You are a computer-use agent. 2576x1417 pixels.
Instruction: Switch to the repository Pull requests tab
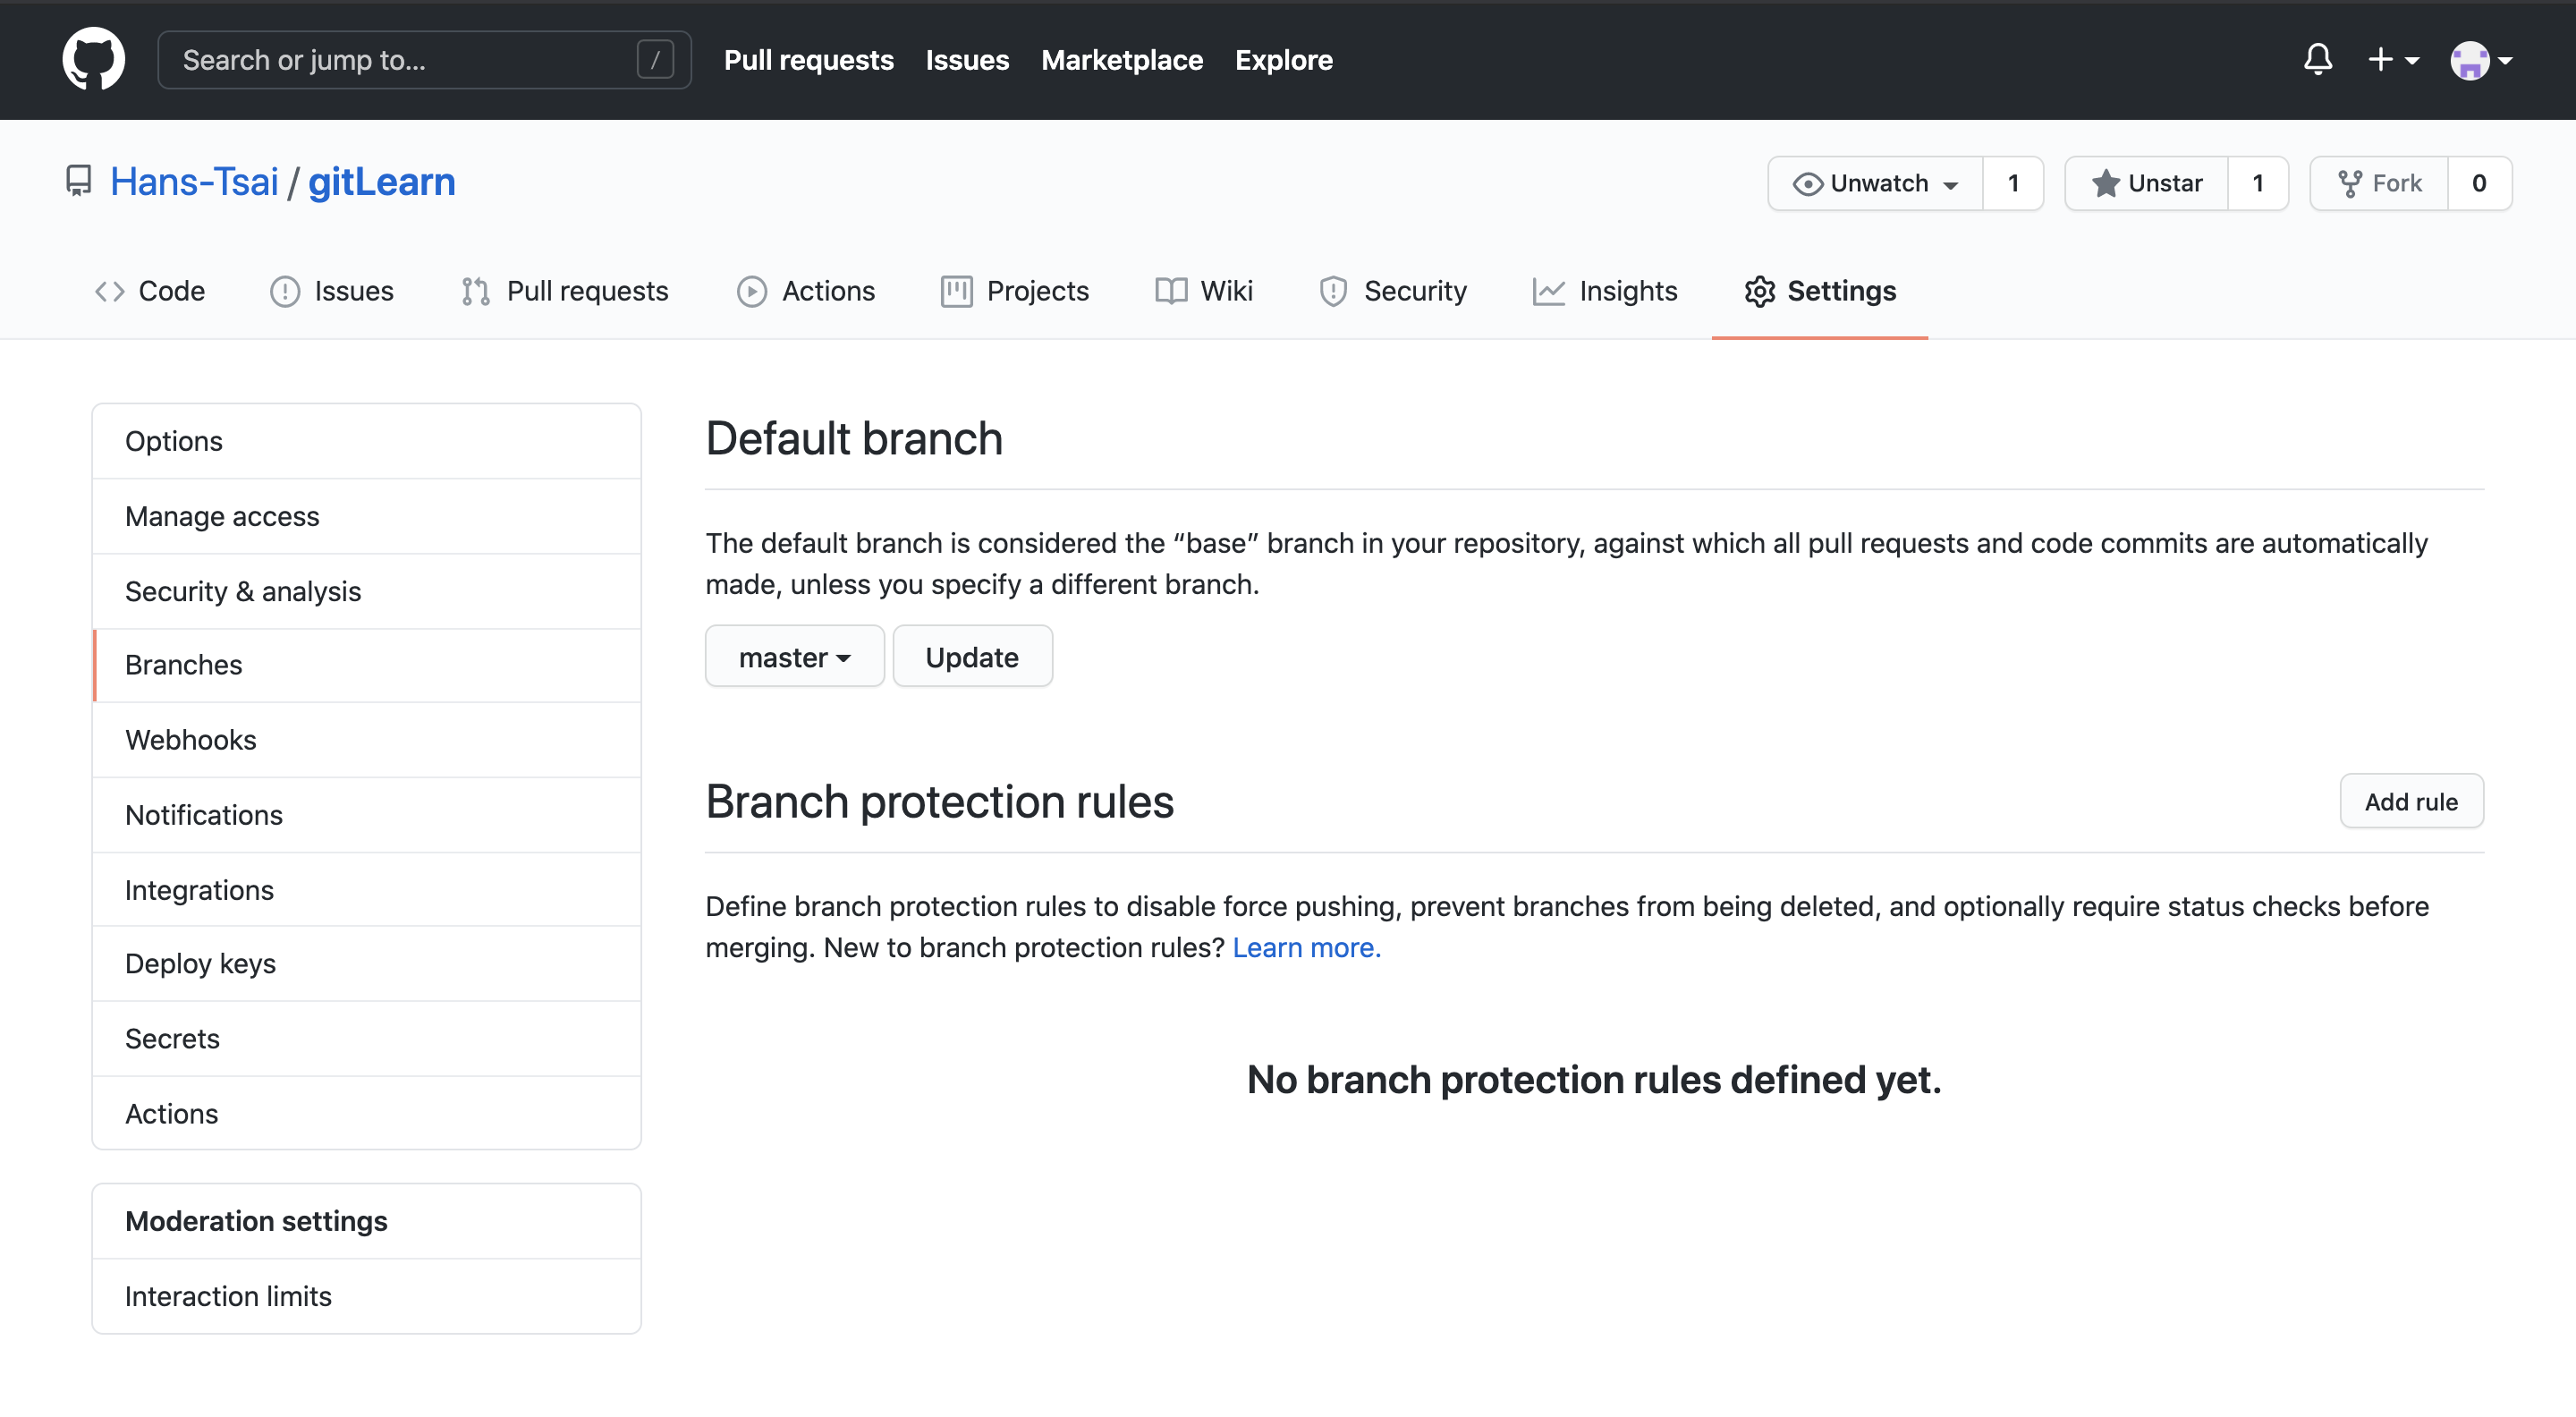564,291
